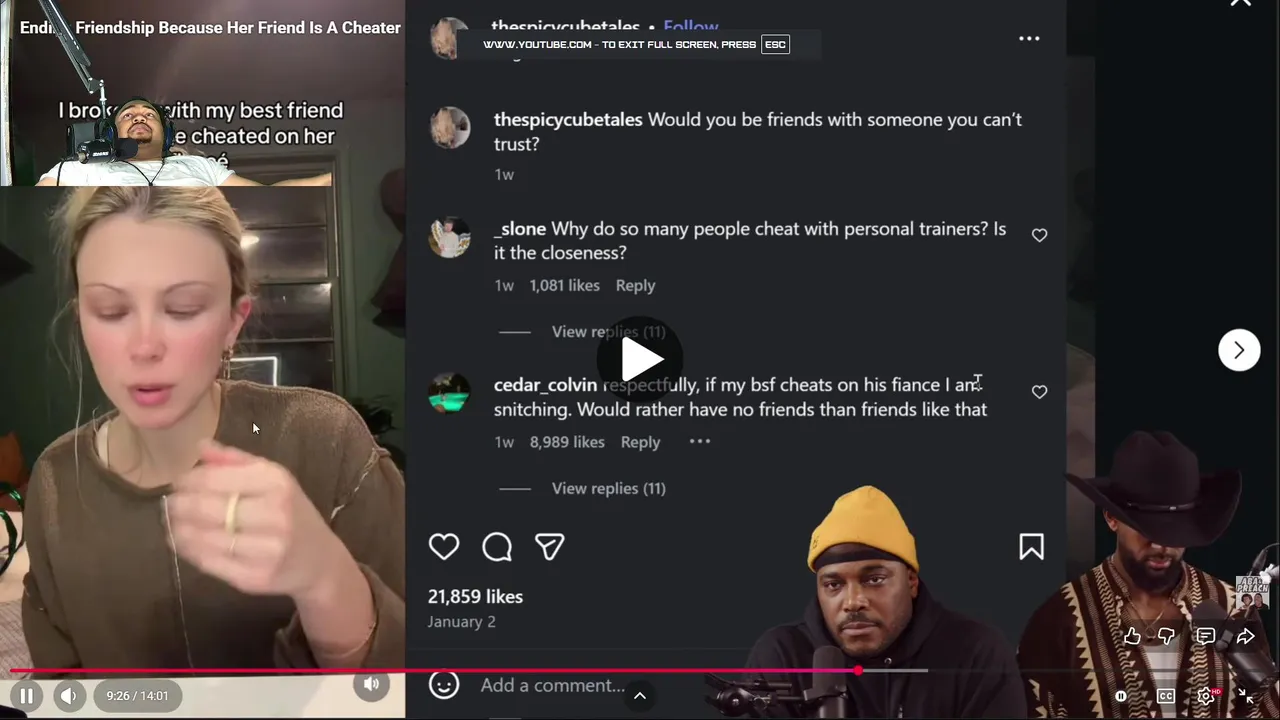The width and height of the screenshot is (1280, 720).
Task: Open three-dot options menu at post header
Action: tap(1029, 38)
